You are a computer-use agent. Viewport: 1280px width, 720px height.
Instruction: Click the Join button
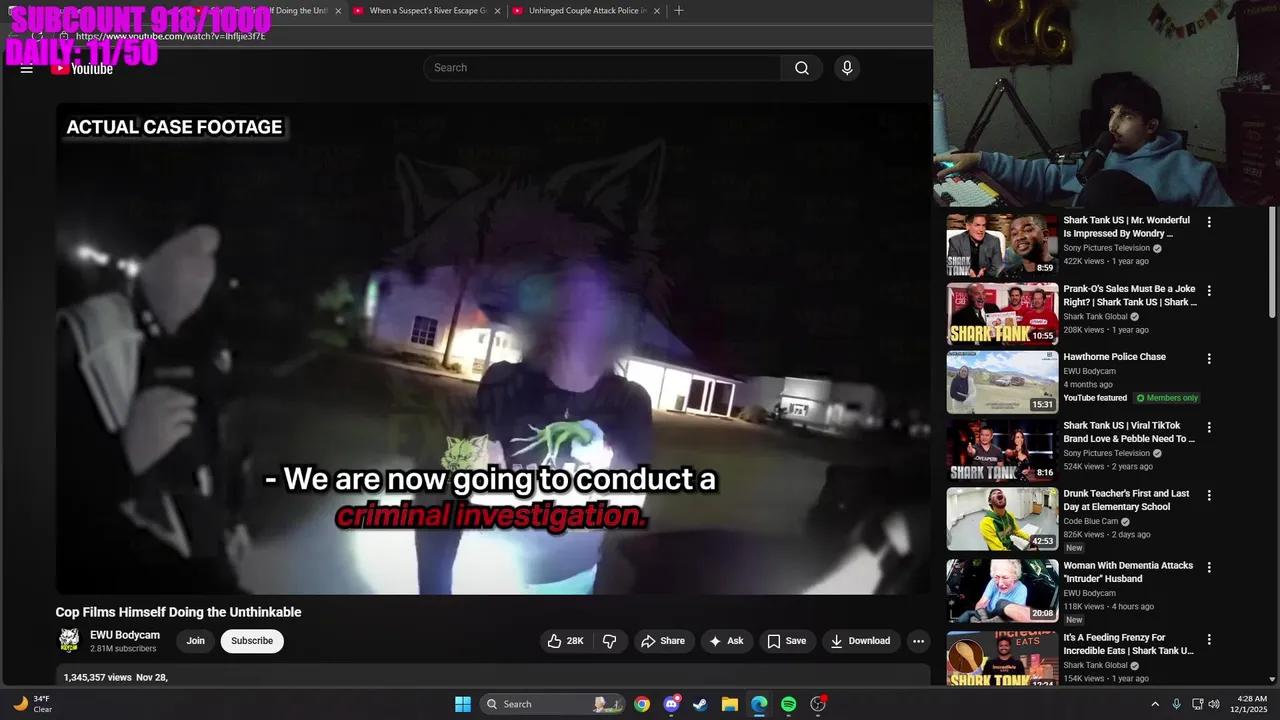coord(195,640)
